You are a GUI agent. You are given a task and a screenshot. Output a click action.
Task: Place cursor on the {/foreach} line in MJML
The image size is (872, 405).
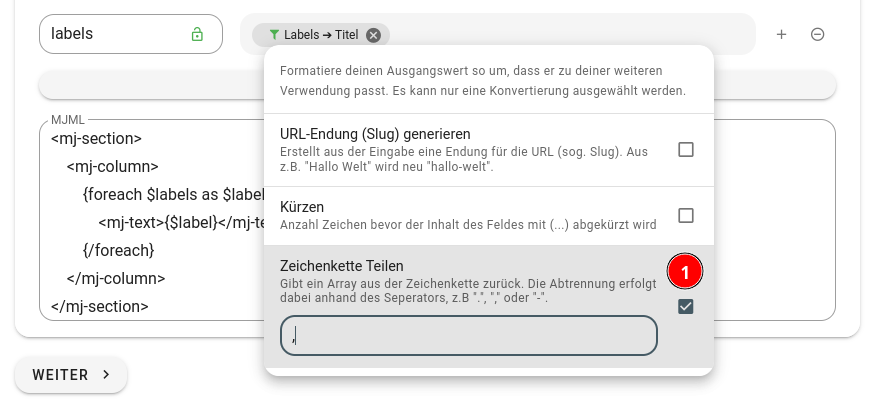pos(119,249)
